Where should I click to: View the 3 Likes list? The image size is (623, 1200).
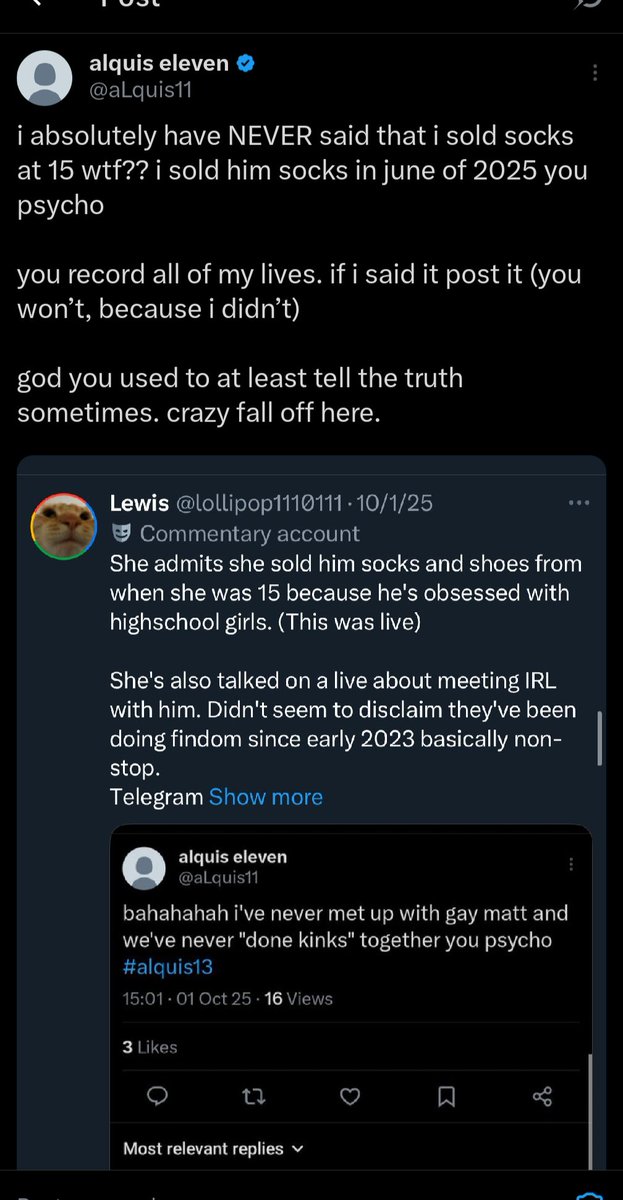(x=150, y=1047)
